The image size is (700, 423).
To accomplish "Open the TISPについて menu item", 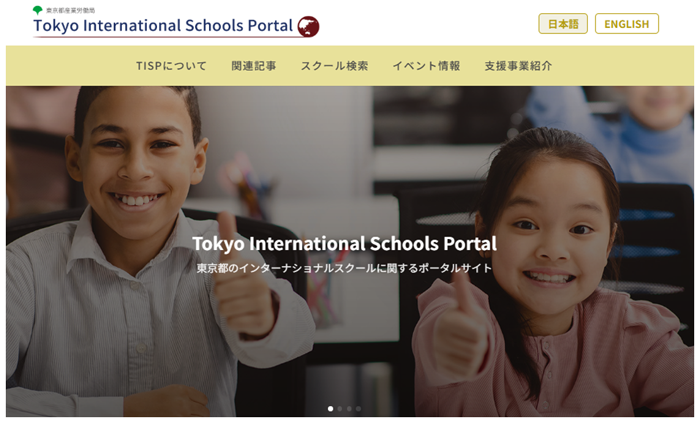I will coord(171,66).
